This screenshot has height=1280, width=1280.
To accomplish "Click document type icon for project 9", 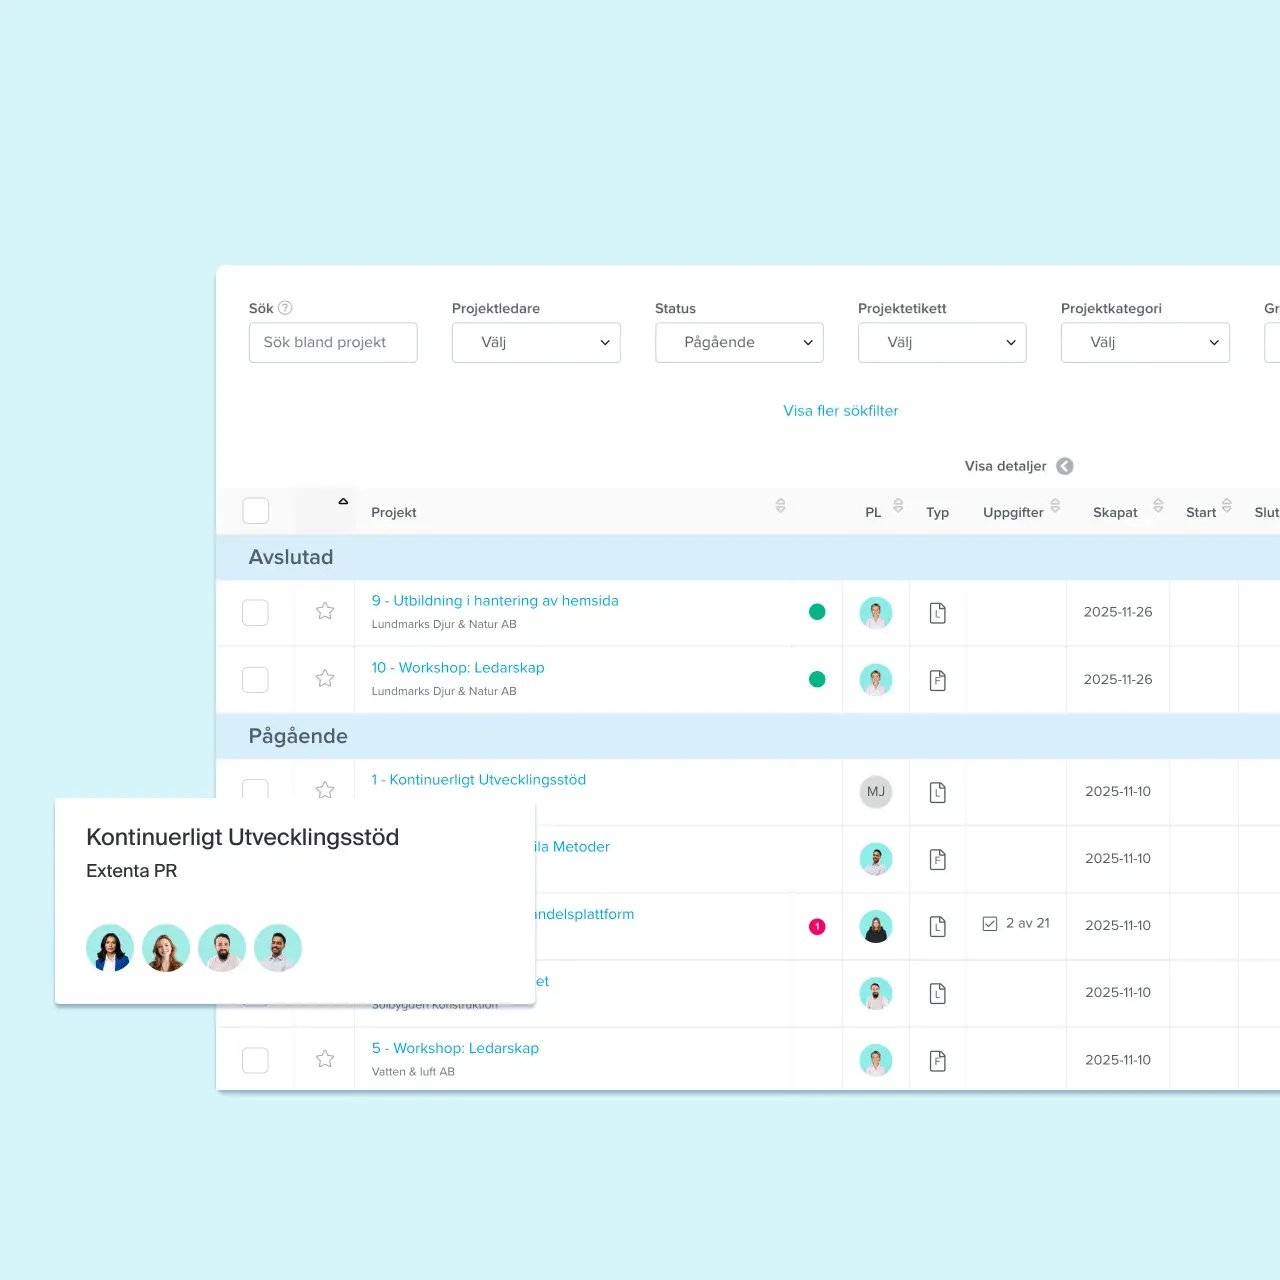I will (937, 613).
